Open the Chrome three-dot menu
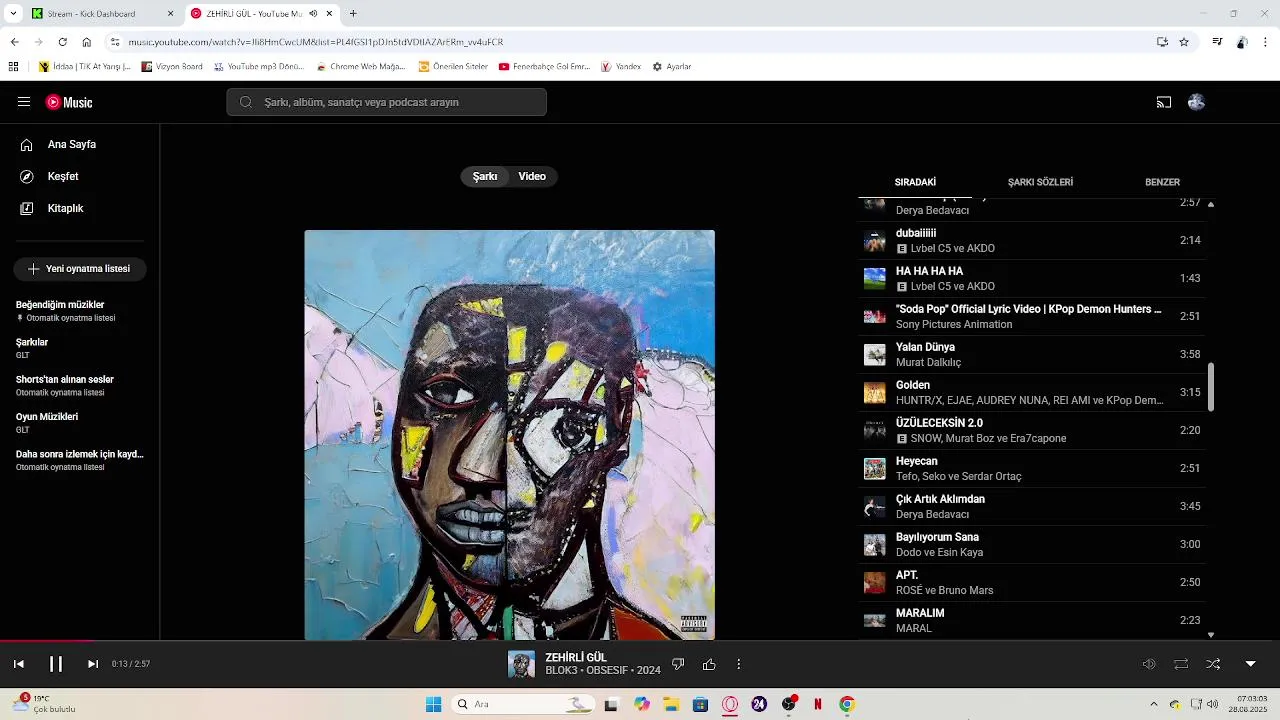Image resolution: width=1280 pixels, height=720 pixels. click(1266, 42)
